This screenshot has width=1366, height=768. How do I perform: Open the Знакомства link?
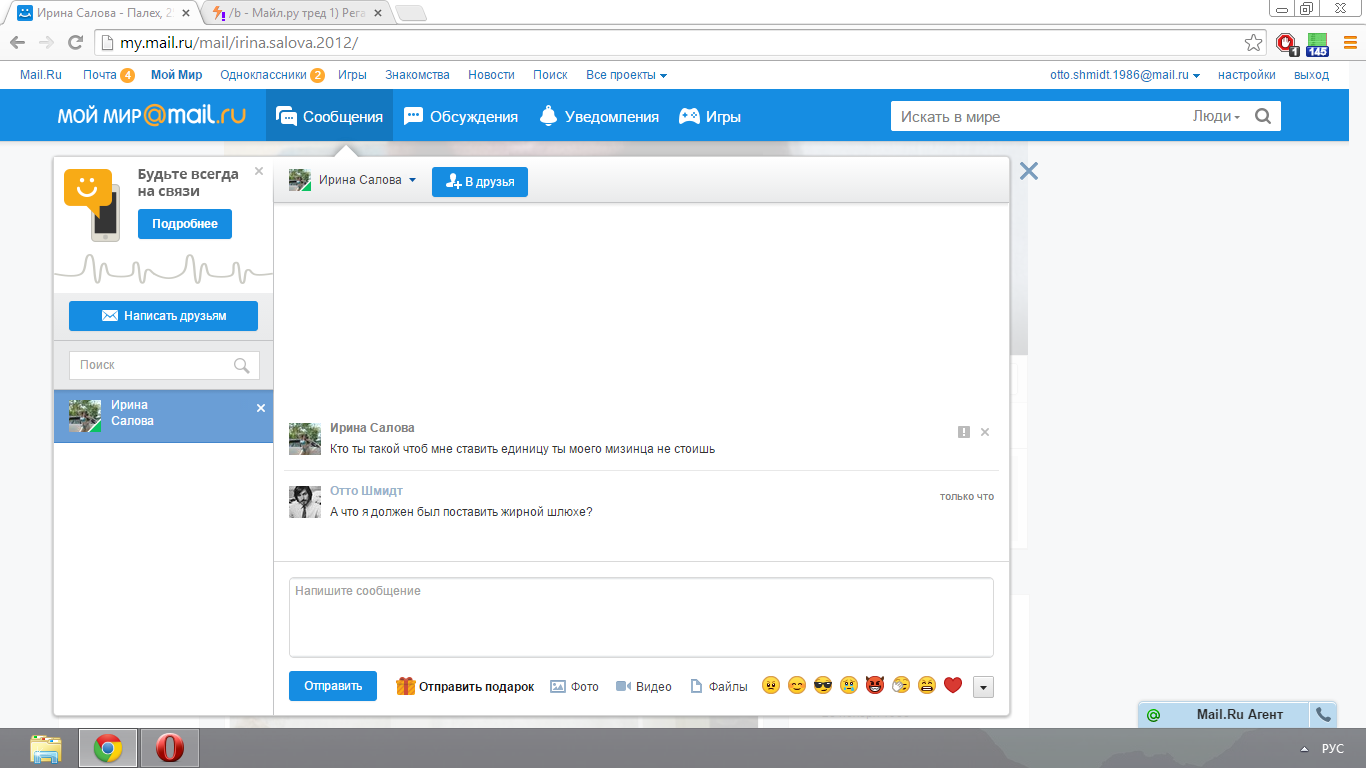(417, 75)
